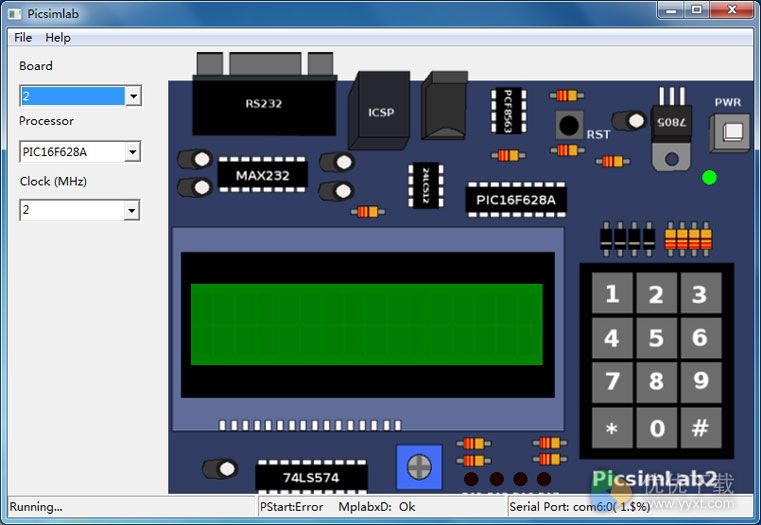761x525 pixels.
Task: Click the Running status text
Action: pyautogui.click(x=36, y=507)
